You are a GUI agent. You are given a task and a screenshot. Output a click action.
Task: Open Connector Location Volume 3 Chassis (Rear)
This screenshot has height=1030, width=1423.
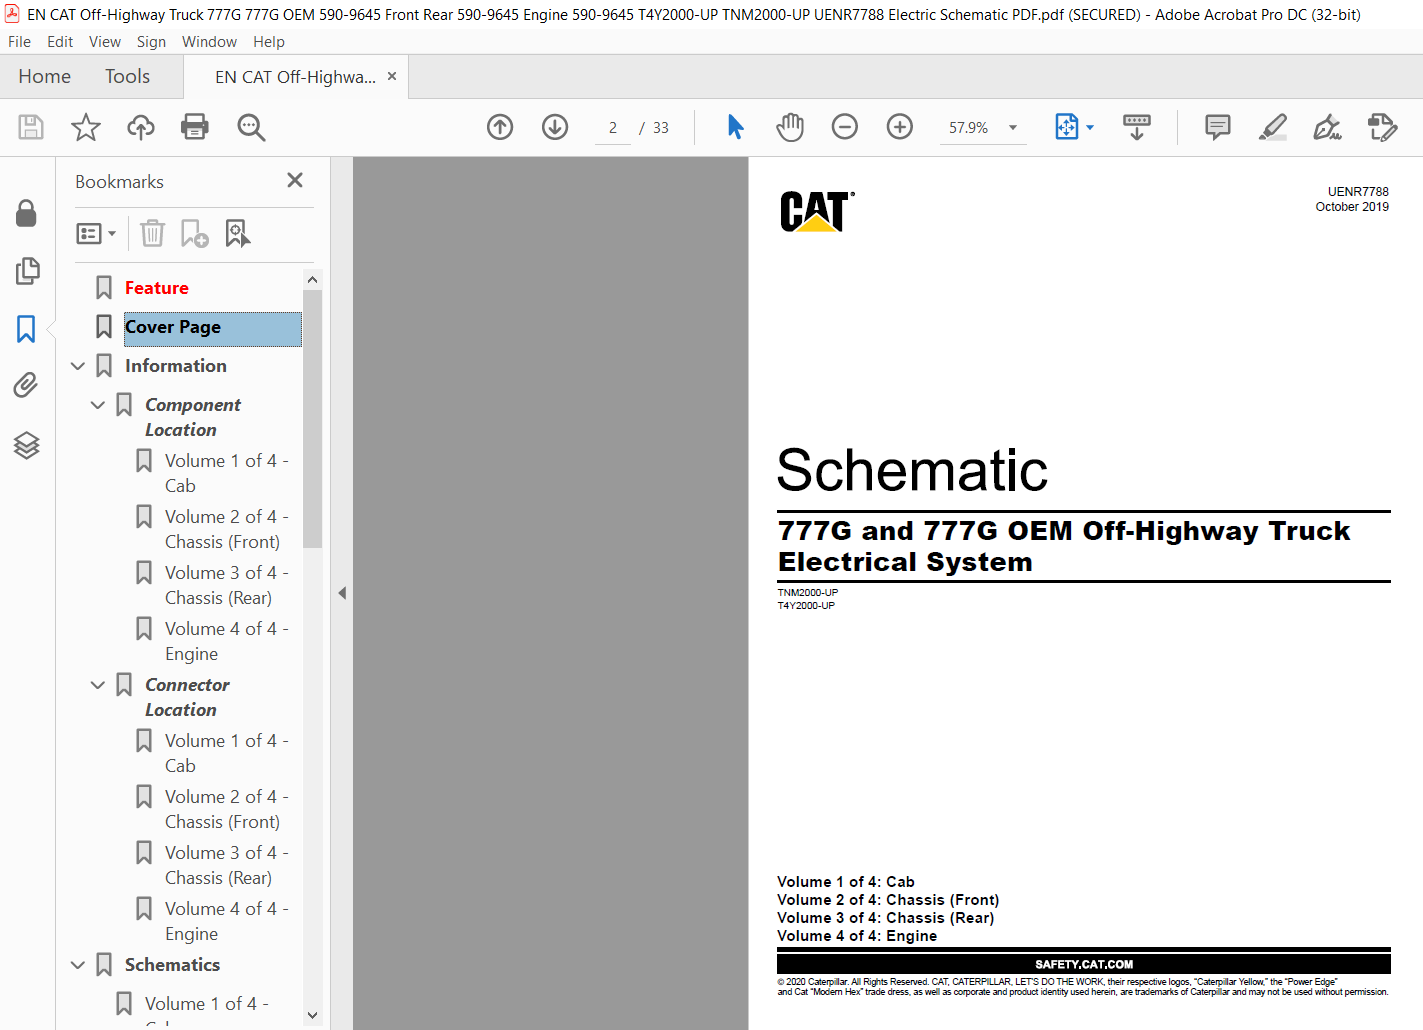(226, 865)
